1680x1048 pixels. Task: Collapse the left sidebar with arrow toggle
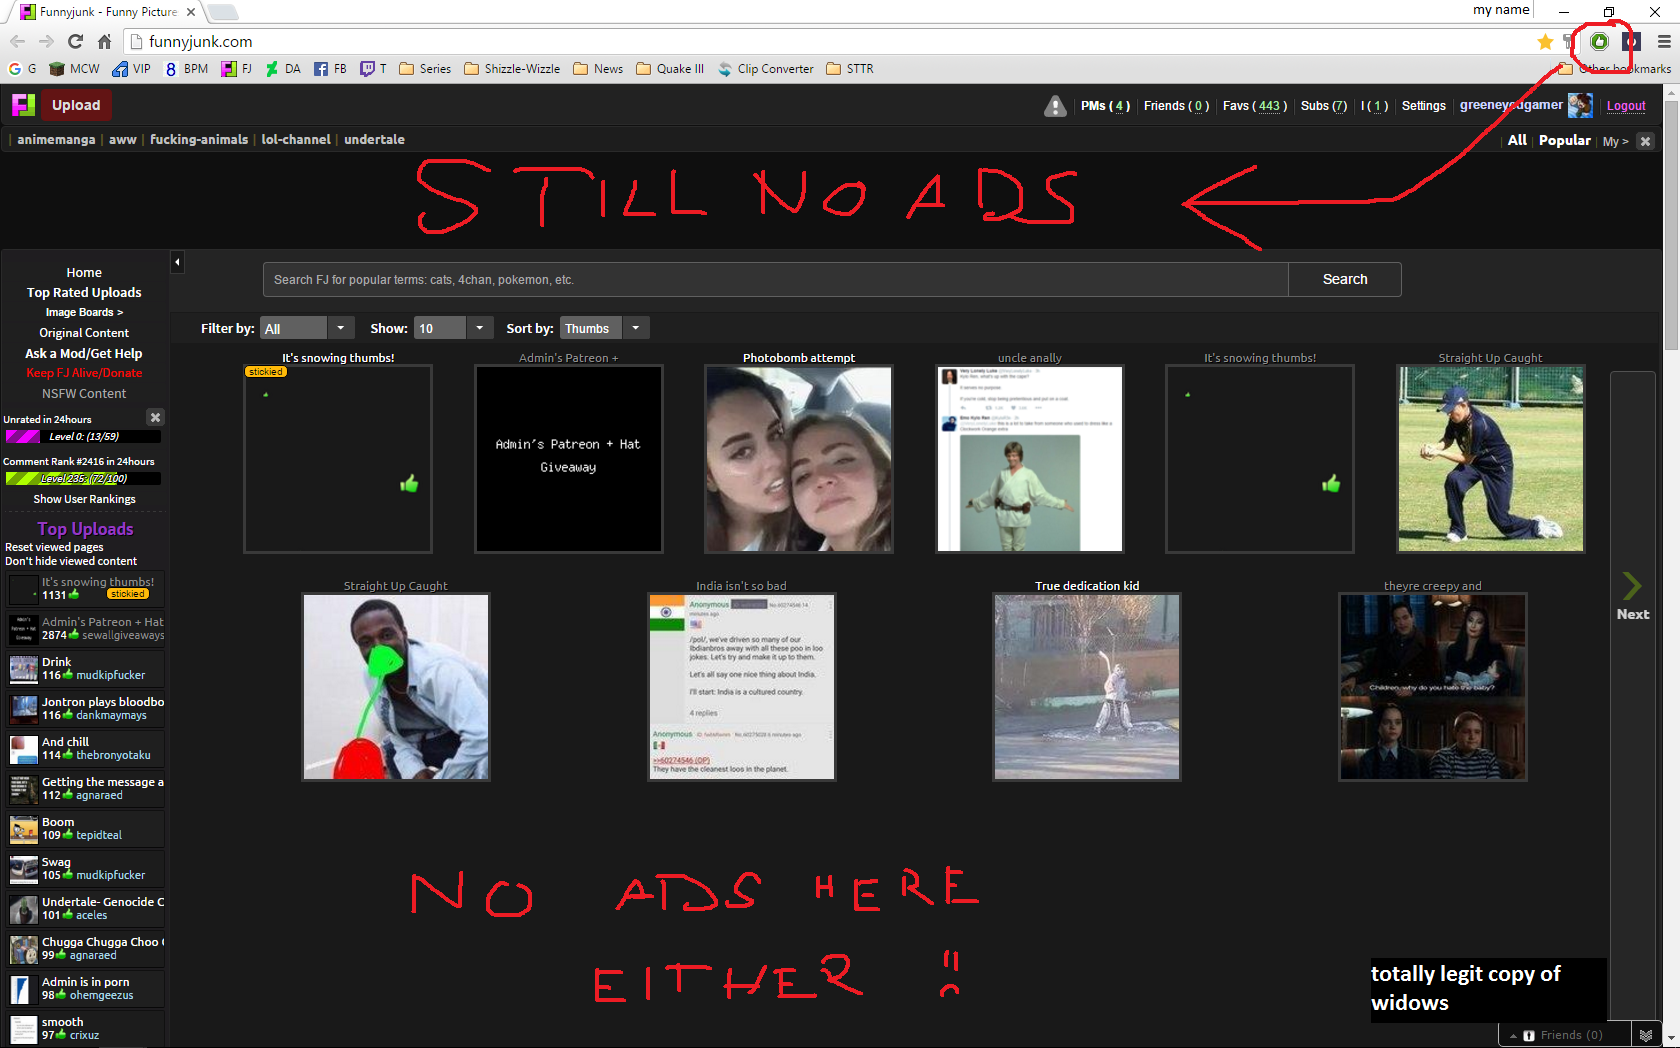(177, 262)
